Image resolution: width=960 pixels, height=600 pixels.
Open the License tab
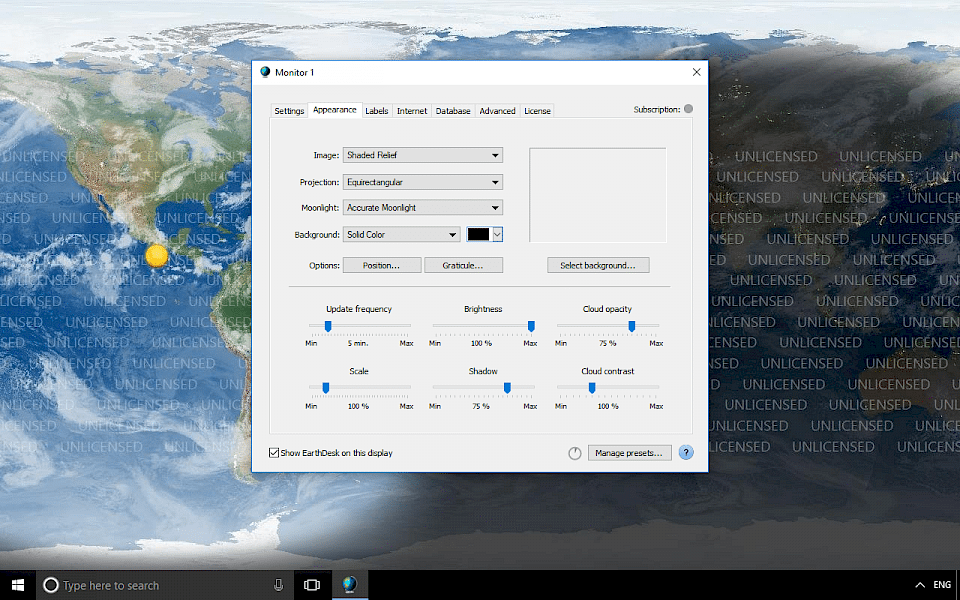pyautogui.click(x=538, y=111)
